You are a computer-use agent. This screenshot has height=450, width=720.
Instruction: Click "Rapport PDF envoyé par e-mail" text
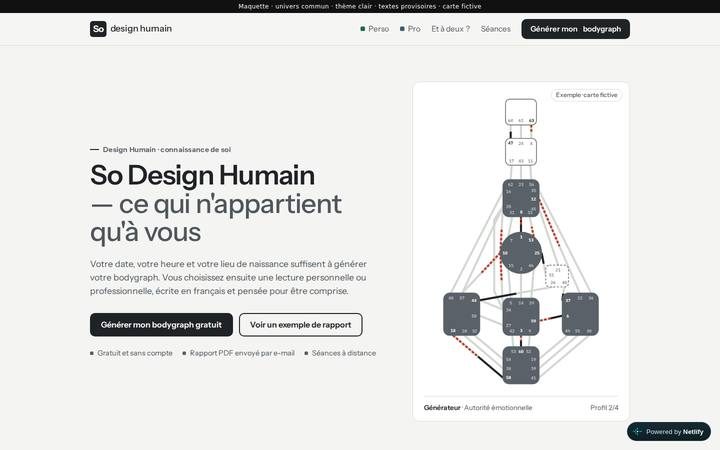pos(242,353)
